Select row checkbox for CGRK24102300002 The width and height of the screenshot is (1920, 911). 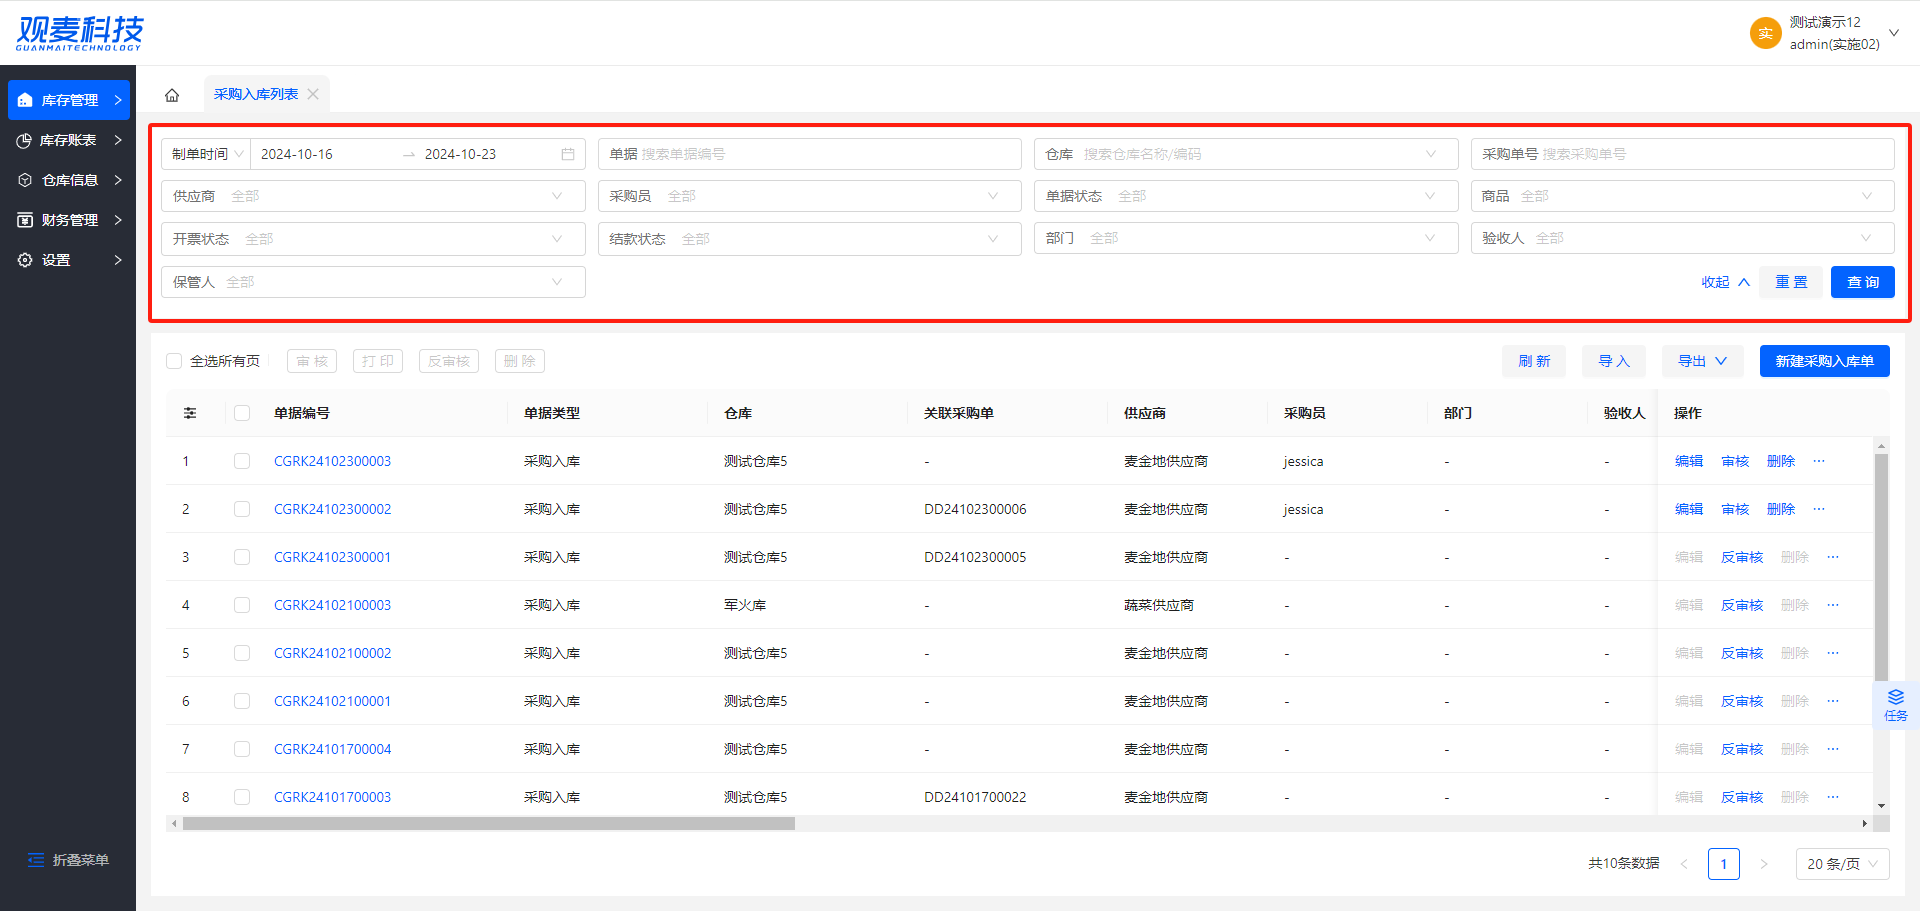pyautogui.click(x=242, y=509)
